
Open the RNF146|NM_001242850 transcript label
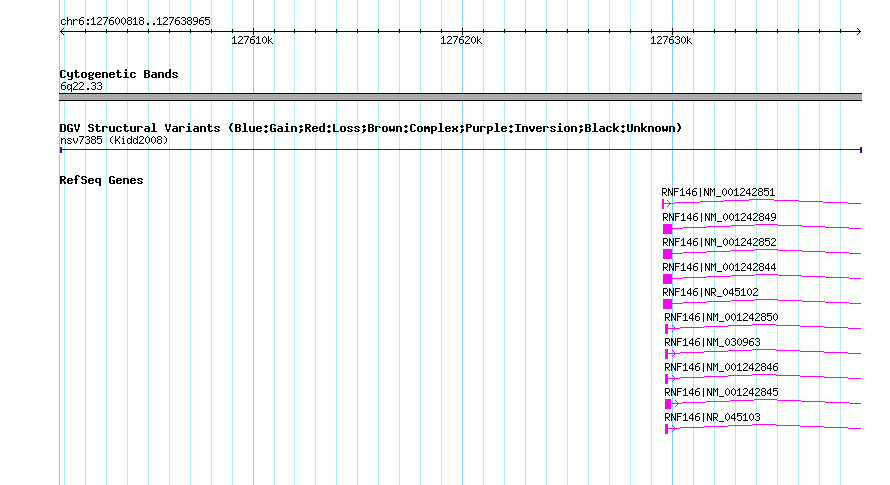[x=721, y=317]
